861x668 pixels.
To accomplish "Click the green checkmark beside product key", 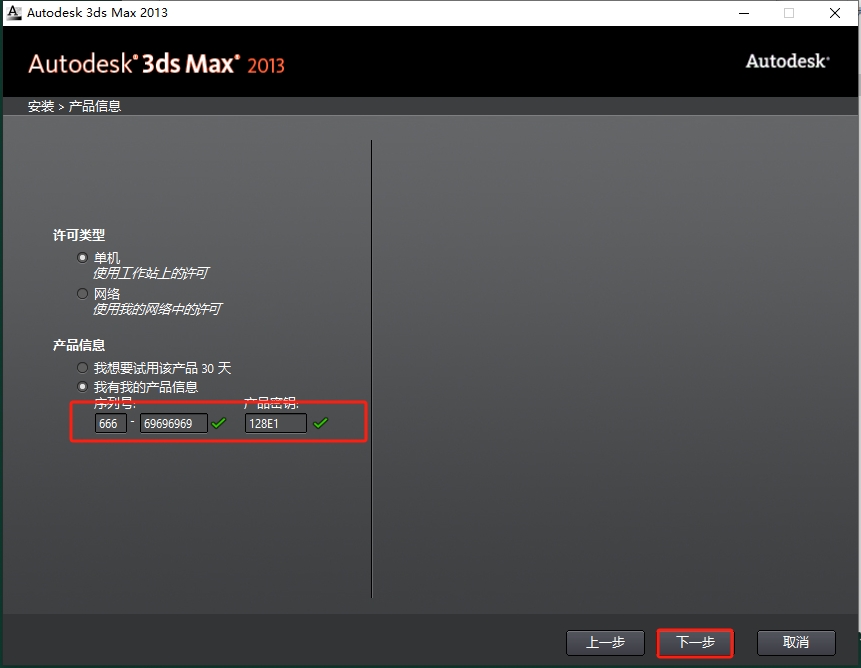I will [320, 423].
